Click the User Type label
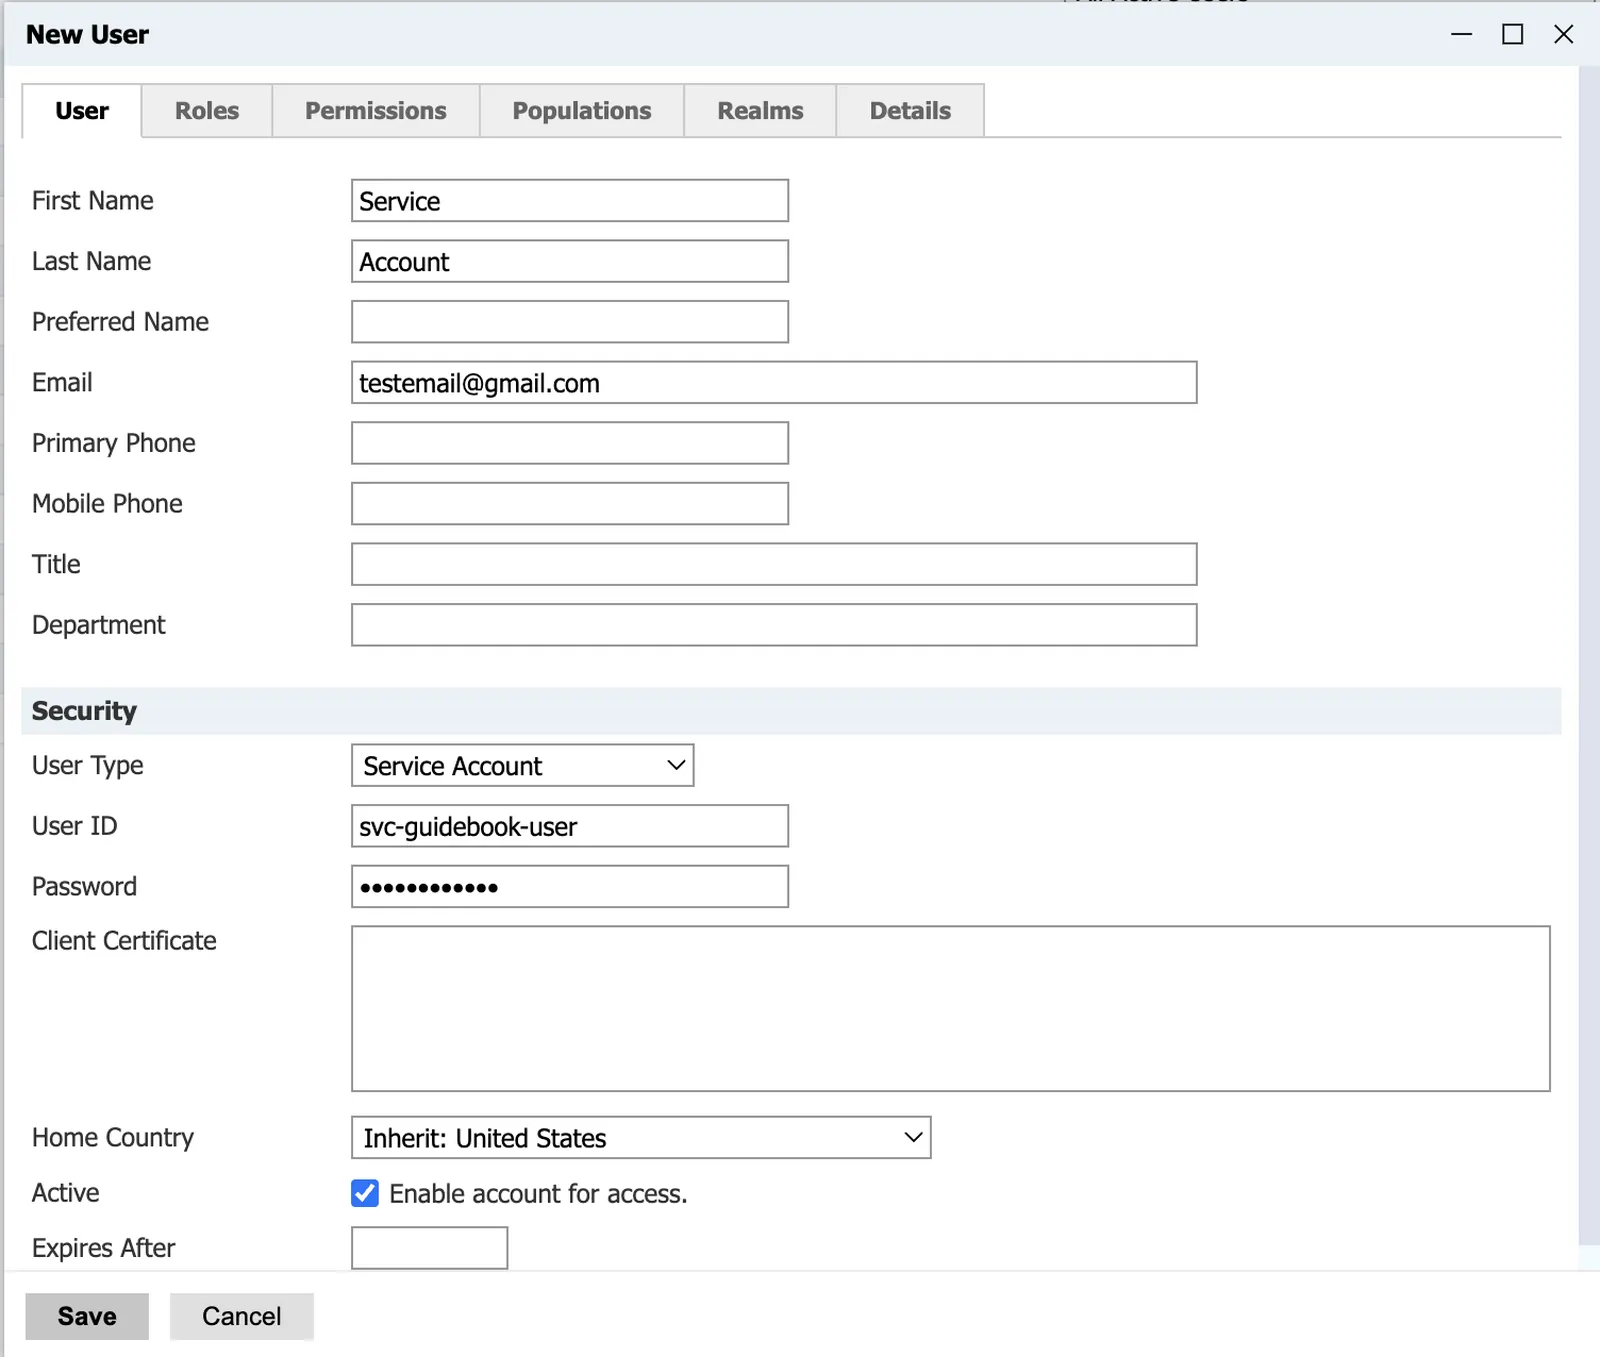The height and width of the screenshot is (1357, 1600). [x=88, y=766]
